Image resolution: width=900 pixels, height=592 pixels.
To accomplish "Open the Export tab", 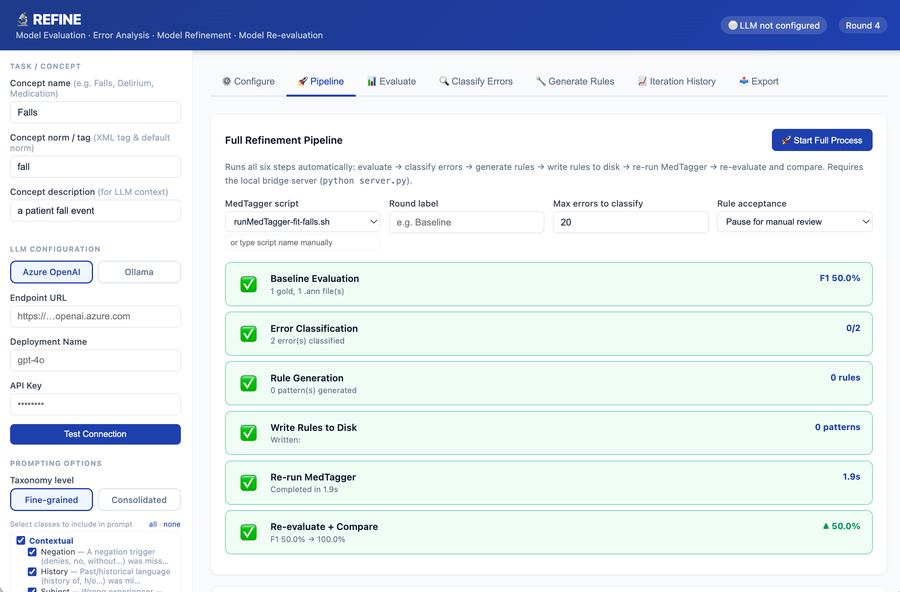I will click(759, 82).
